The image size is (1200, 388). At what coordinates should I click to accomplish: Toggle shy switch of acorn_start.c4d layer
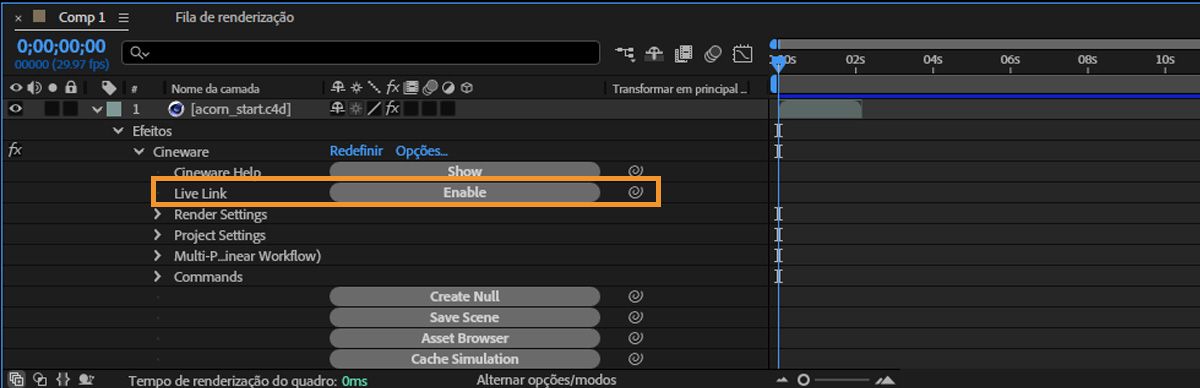click(x=337, y=108)
